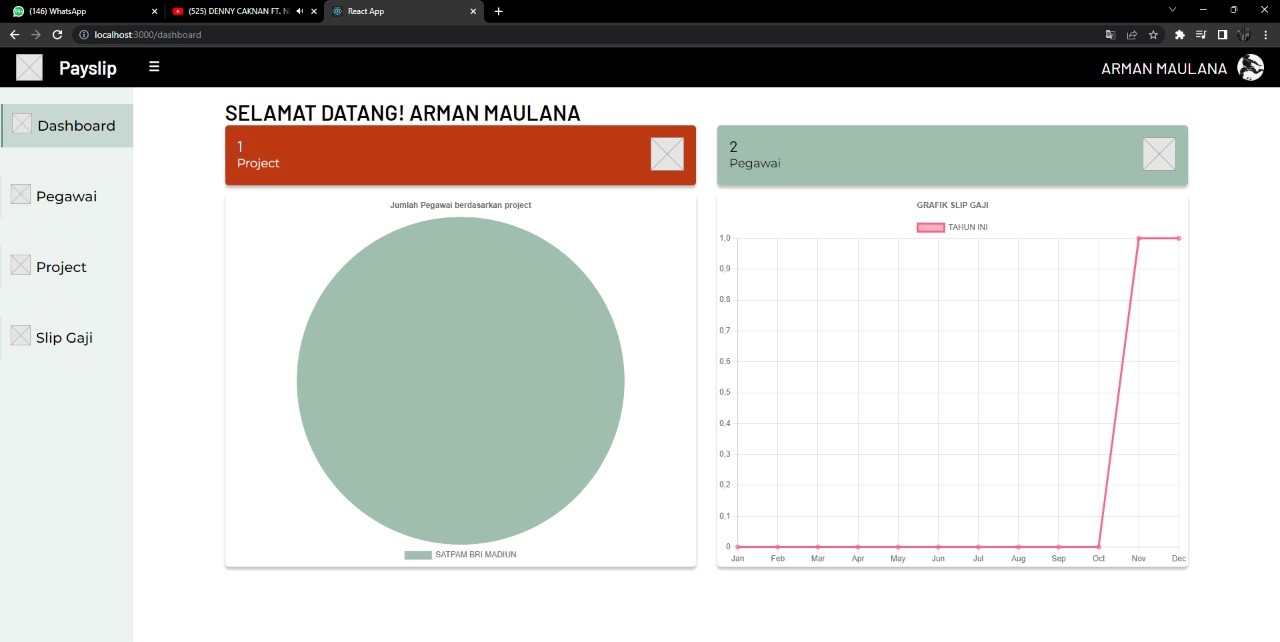Open the Arman Maulana profile avatar

pyautogui.click(x=1251, y=67)
